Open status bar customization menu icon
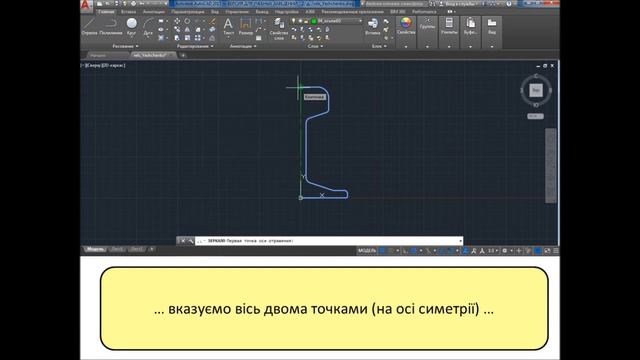This screenshot has width=640, height=360. pyautogui.click(x=556, y=251)
